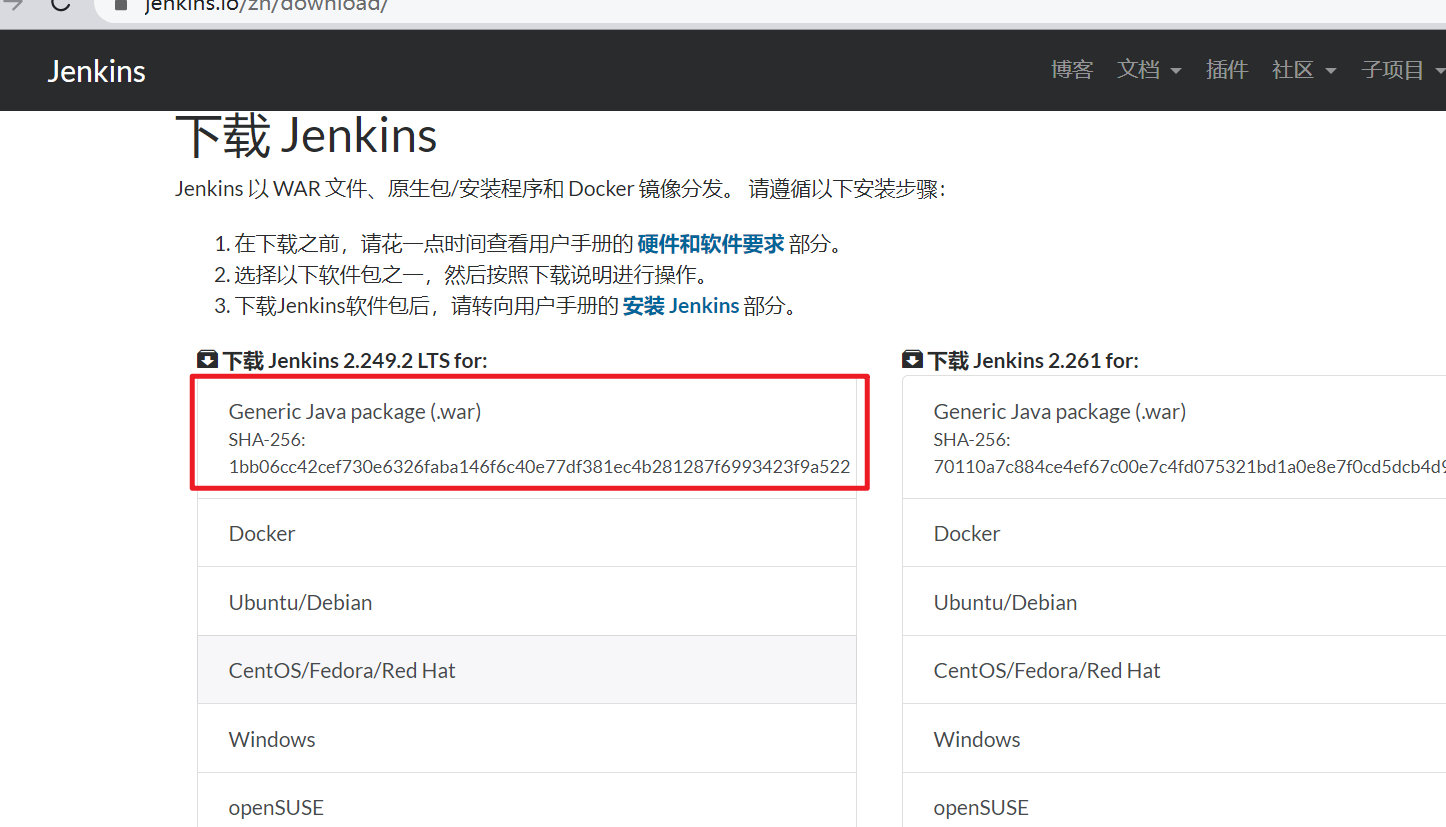This screenshot has height=827, width=1446.
Task: Click download icon beside Jenkins 2.249.2 LTS
Action: tap(208, 359)
